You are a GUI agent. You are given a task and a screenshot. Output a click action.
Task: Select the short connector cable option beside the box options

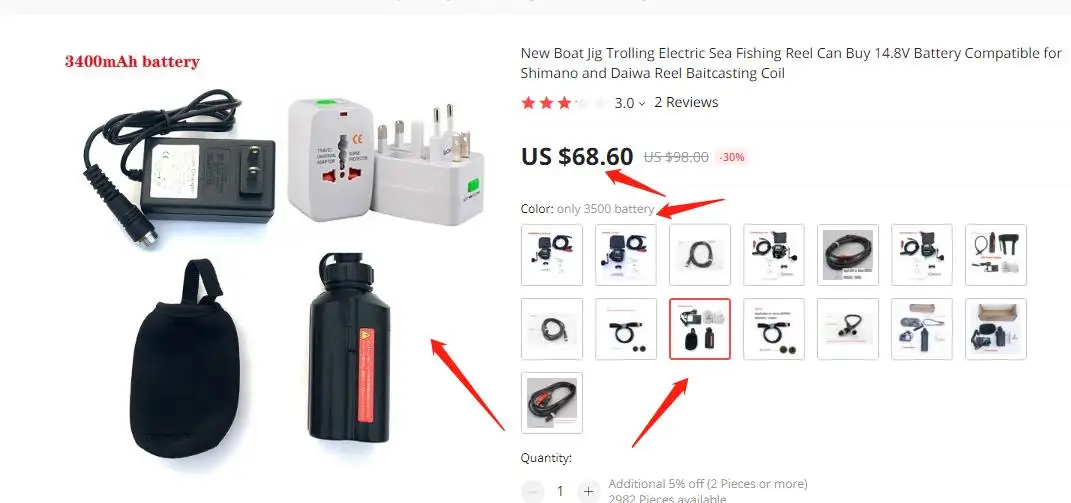click(848, 329)
